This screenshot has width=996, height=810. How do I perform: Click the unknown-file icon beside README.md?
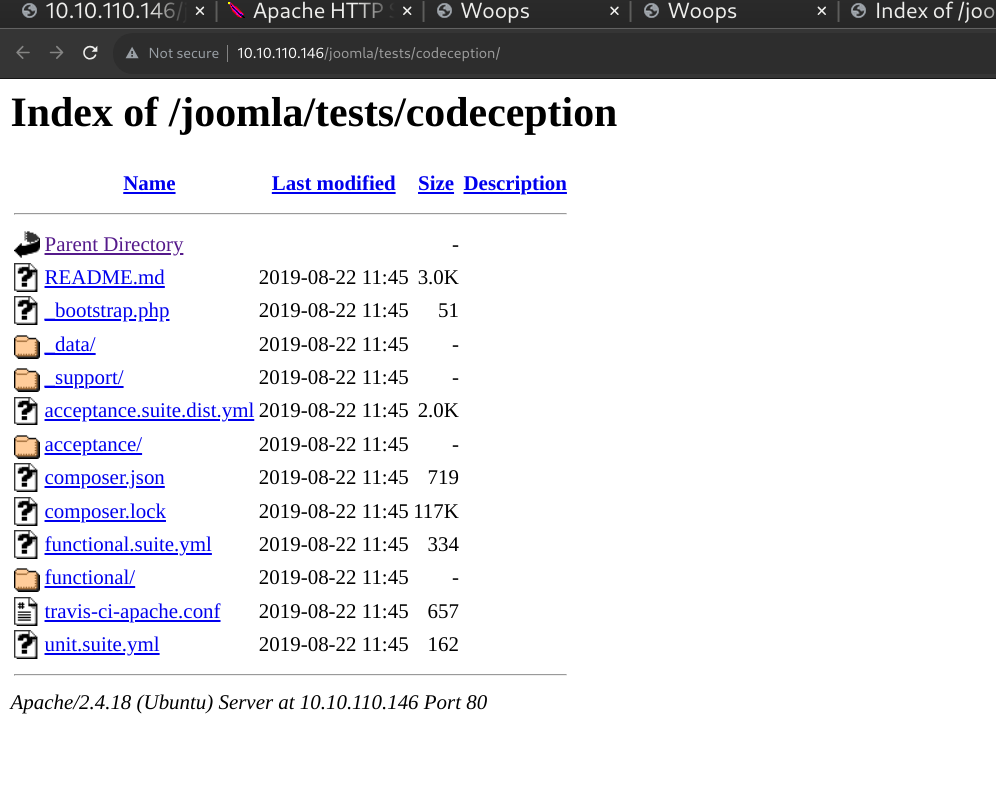(x=27, y=278)
